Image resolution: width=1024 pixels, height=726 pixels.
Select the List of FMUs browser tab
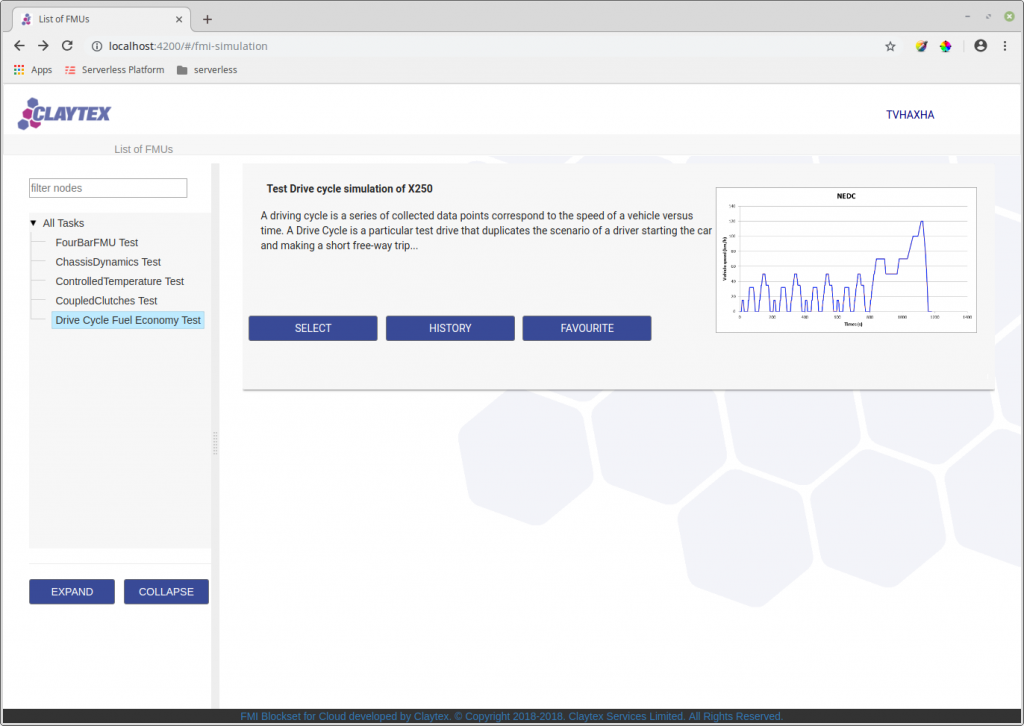tap(101, 19)
